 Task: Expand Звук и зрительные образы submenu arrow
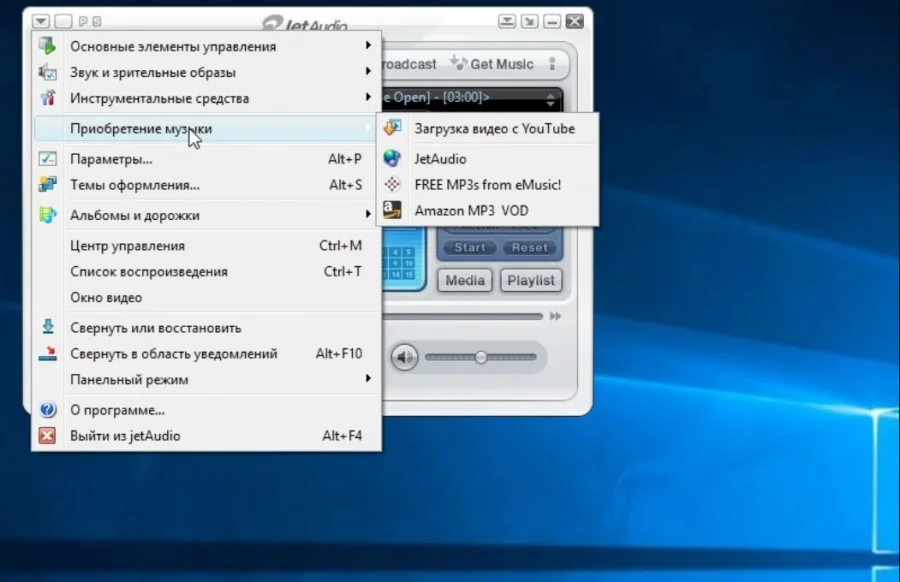368,71
